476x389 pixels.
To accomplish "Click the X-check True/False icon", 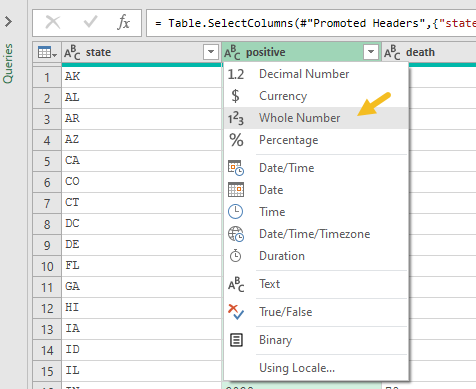I will (236, 312).
